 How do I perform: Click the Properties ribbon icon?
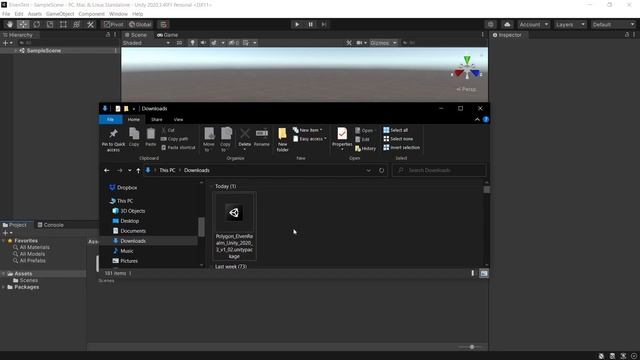(342, 138)
